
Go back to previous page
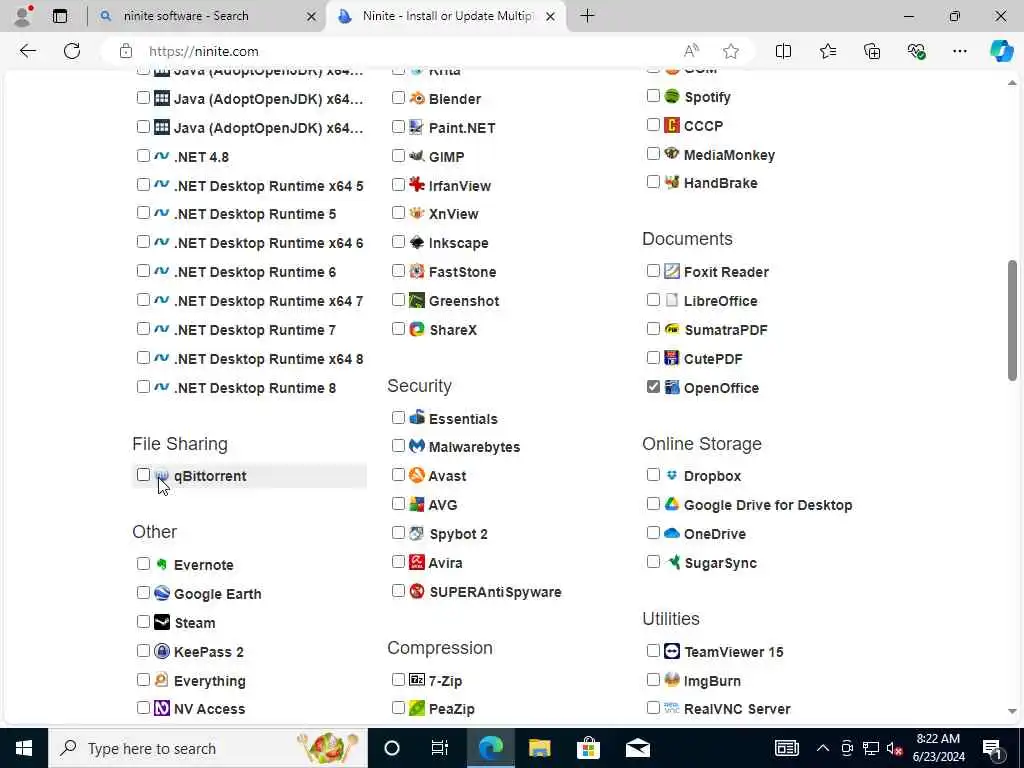27,51
